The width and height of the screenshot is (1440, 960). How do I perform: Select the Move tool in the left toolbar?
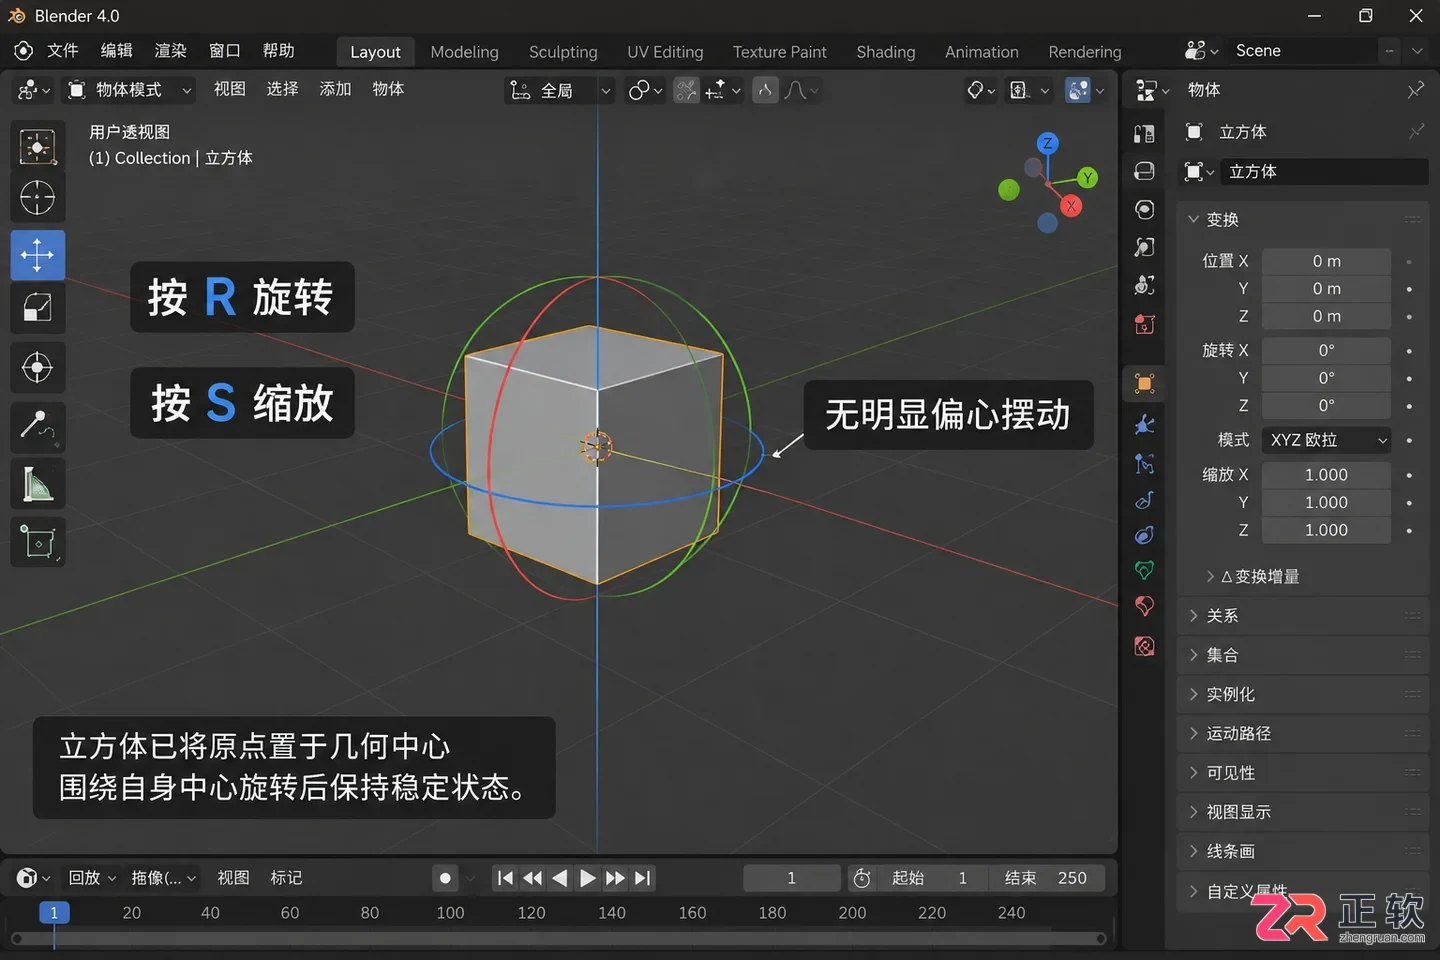[x=38, y=255]
